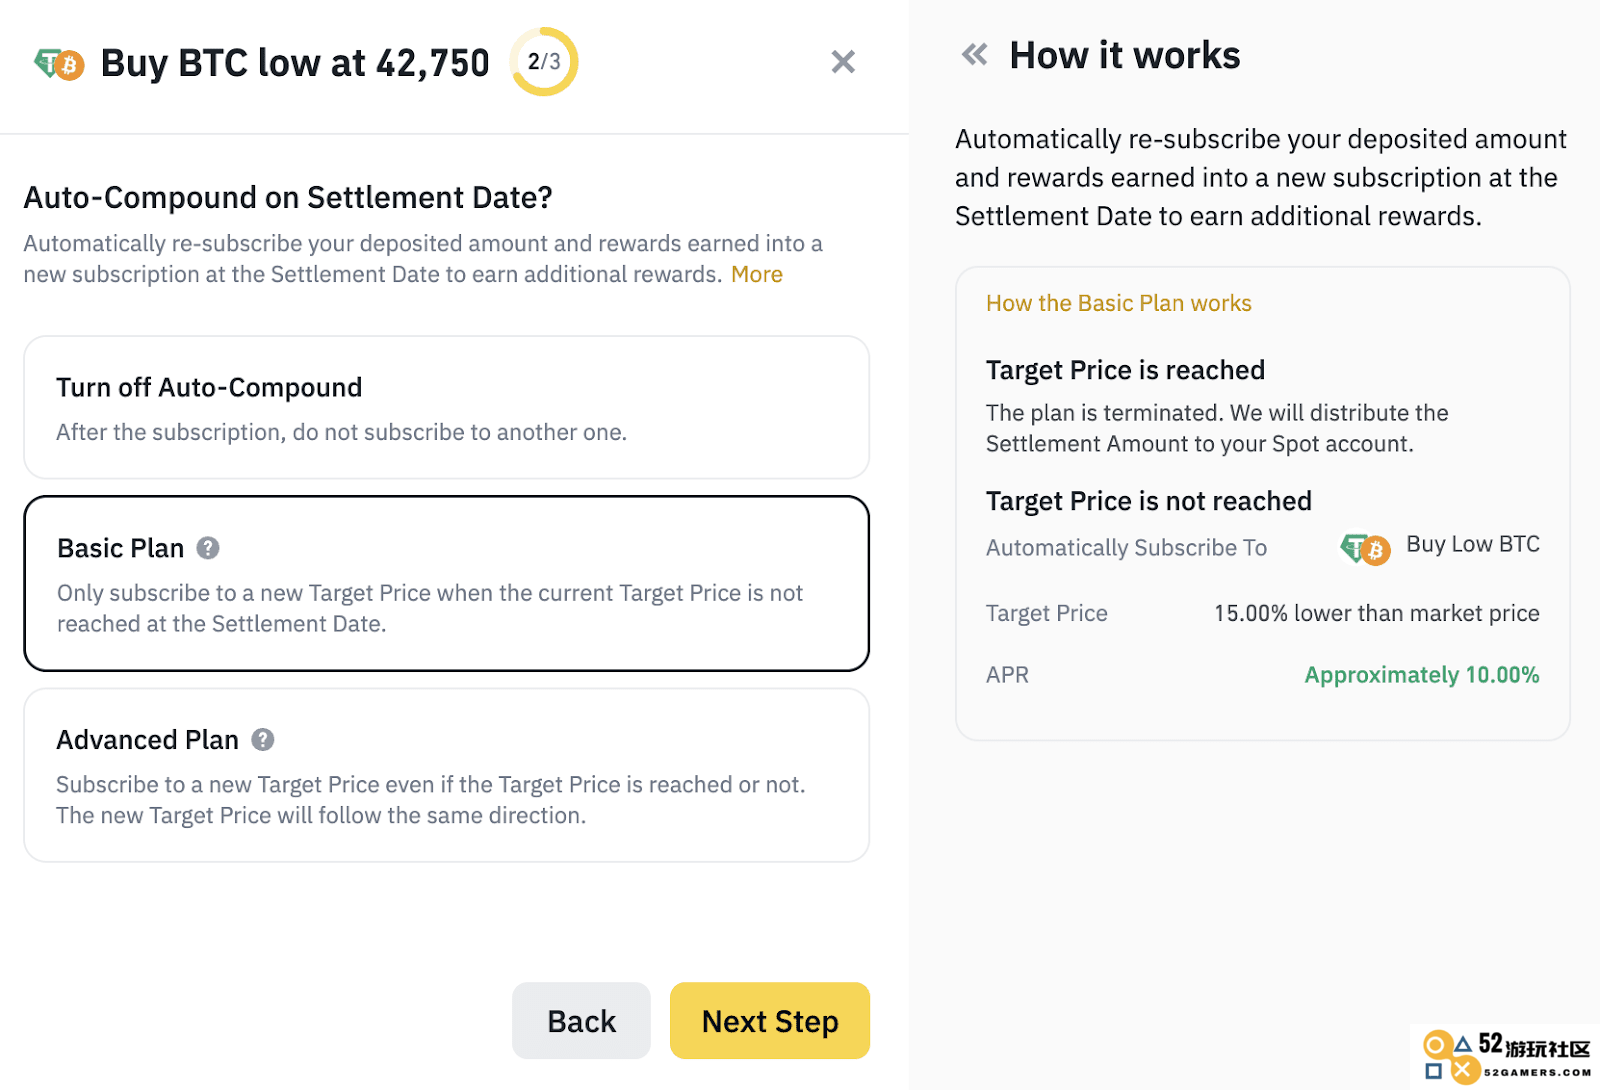This screenshot has width=1600, height=1090.
Task: Open the Advanced Plan help tooltip icon
Action: pos(262,740)
